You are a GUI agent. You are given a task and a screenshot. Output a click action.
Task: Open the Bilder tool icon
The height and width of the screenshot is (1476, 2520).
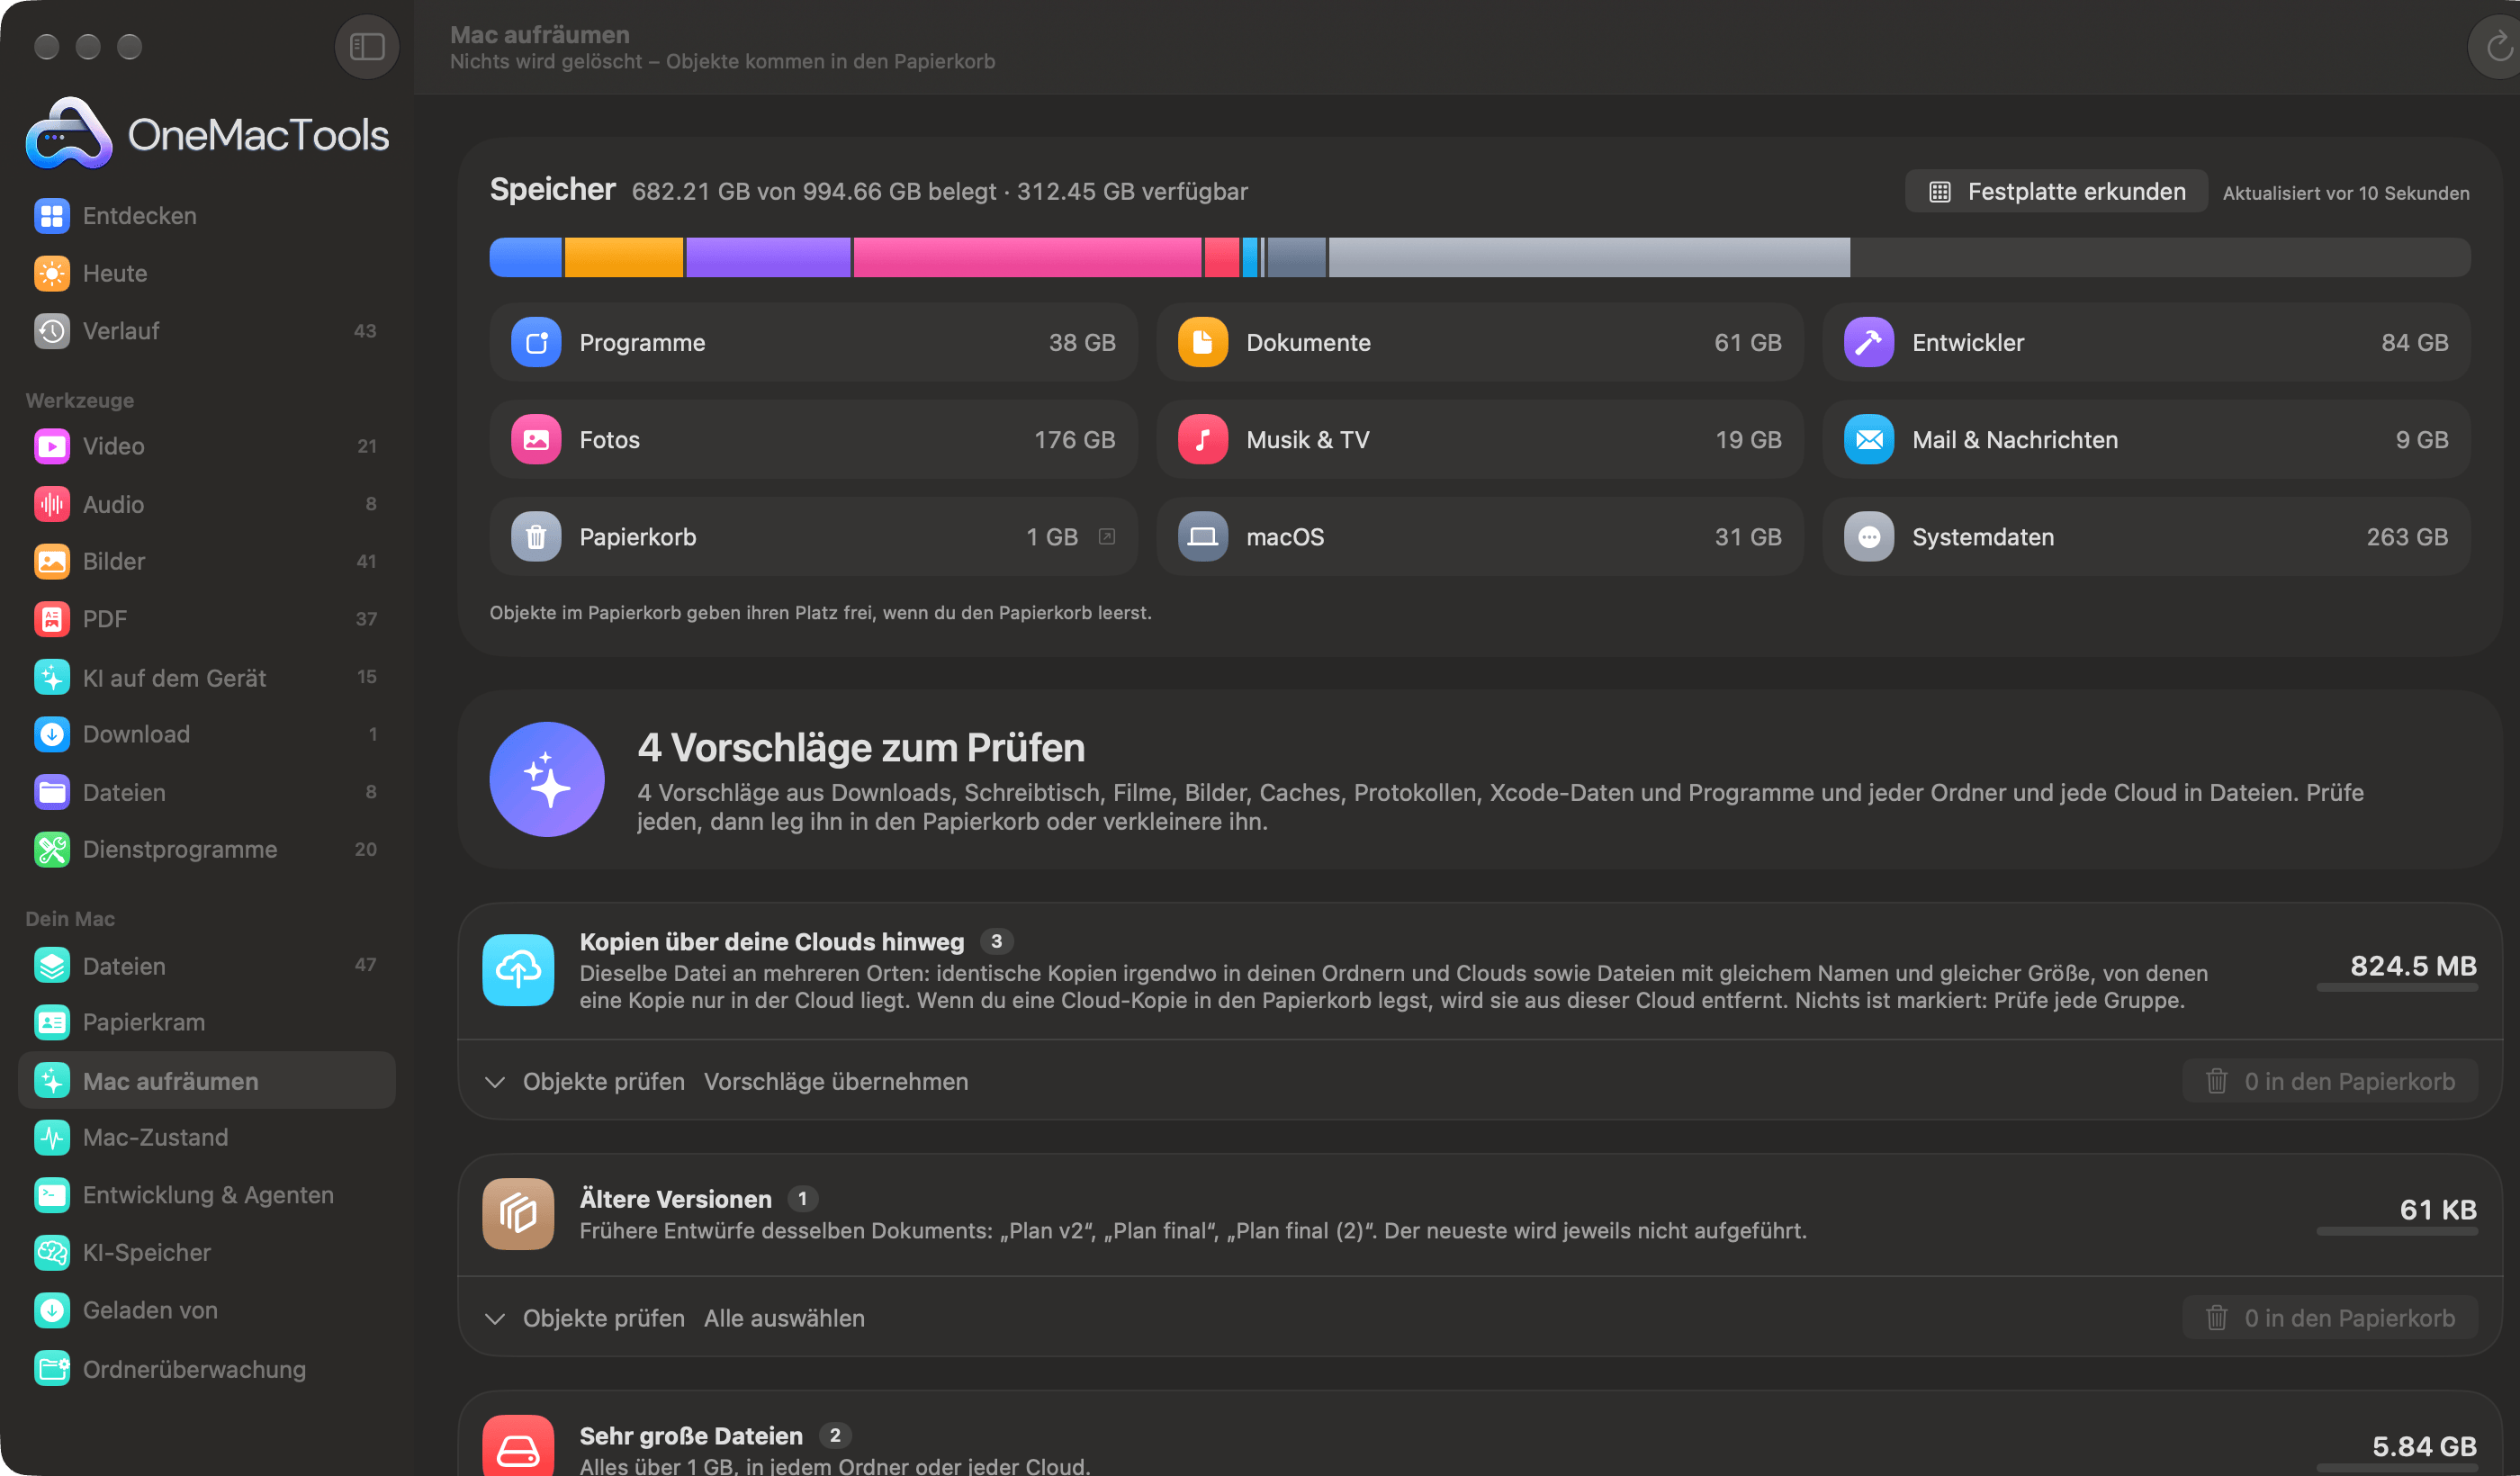52,561
